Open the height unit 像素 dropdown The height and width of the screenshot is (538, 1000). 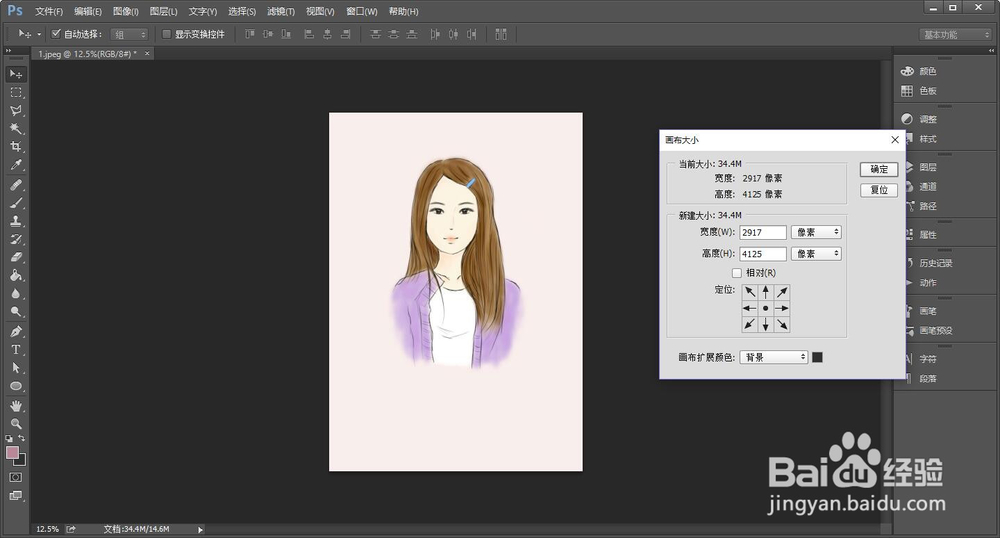click(816, 254)
